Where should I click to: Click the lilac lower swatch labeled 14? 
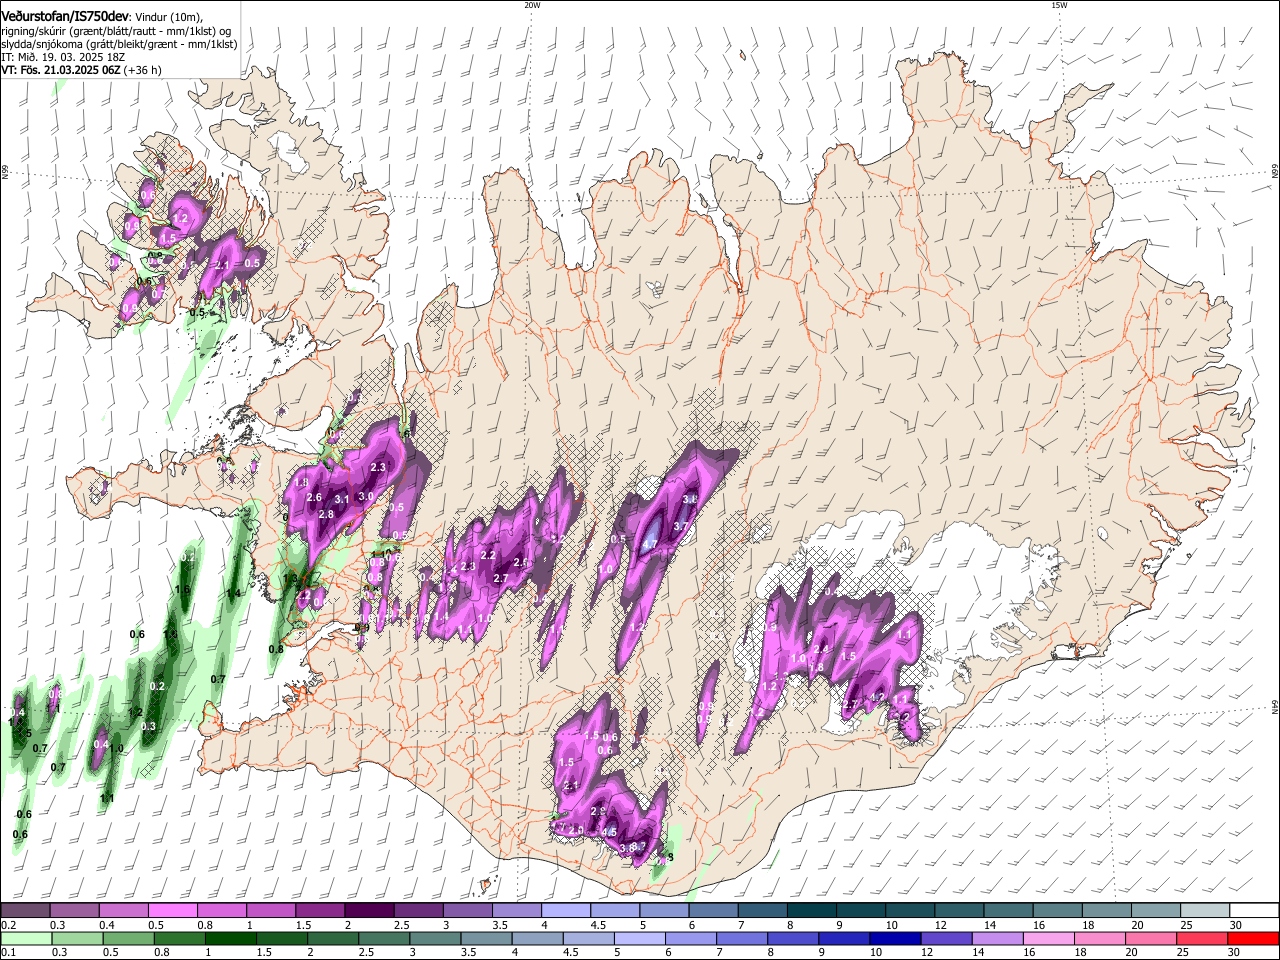(x=996, y=938)
